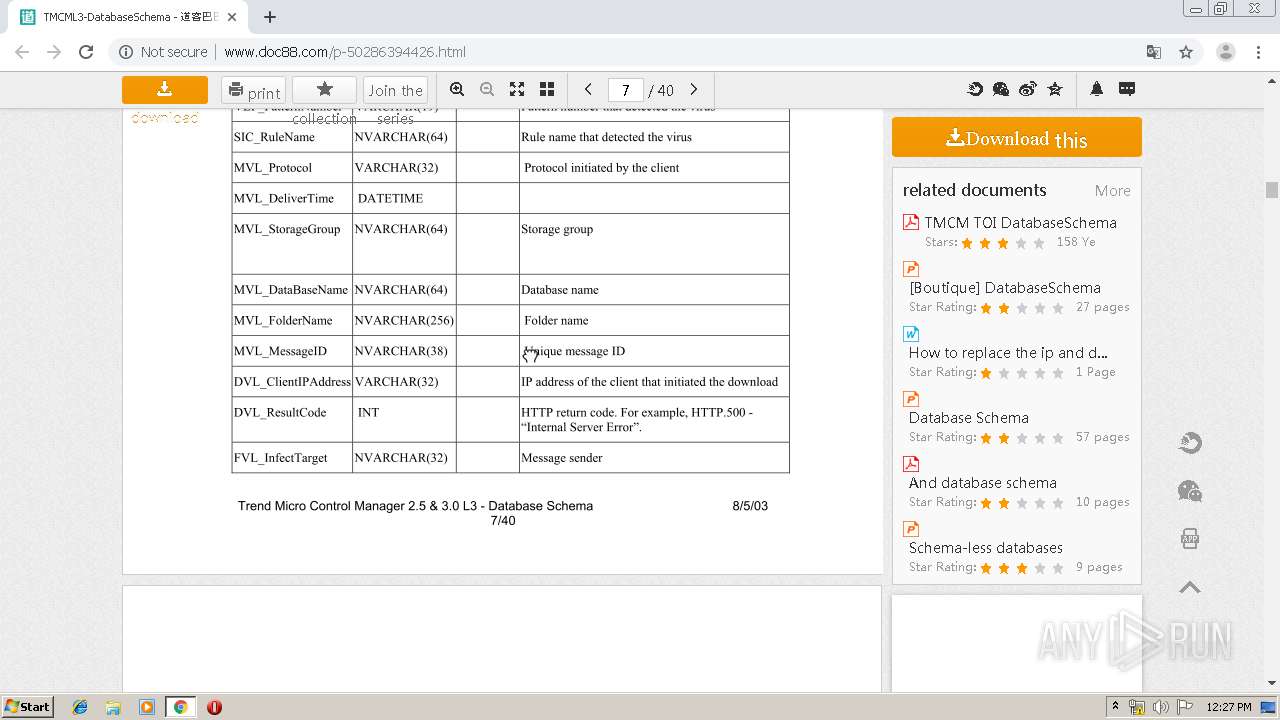Toggle fullscreen view icon
Viewport: 1280px width, 720px height.
pyautogui.click(x=517, y=89)
